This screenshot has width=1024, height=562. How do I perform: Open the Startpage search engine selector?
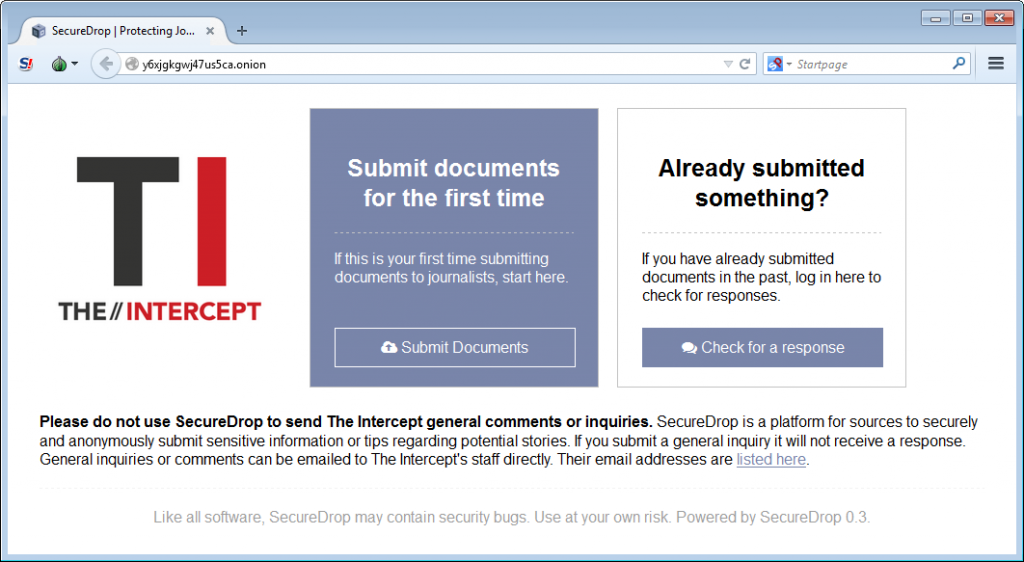(x=779, y=64)
